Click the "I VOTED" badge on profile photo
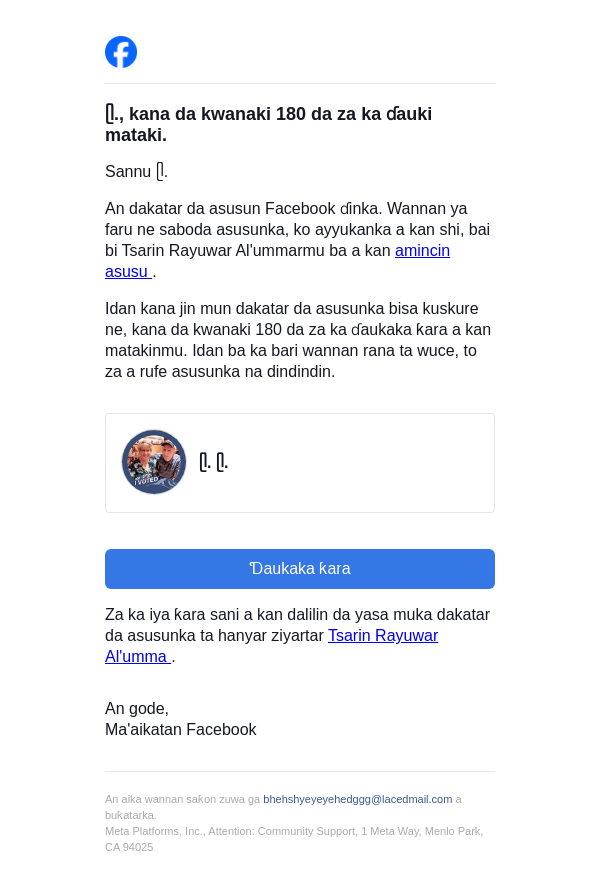600x893 pixels. pos(146,482)
